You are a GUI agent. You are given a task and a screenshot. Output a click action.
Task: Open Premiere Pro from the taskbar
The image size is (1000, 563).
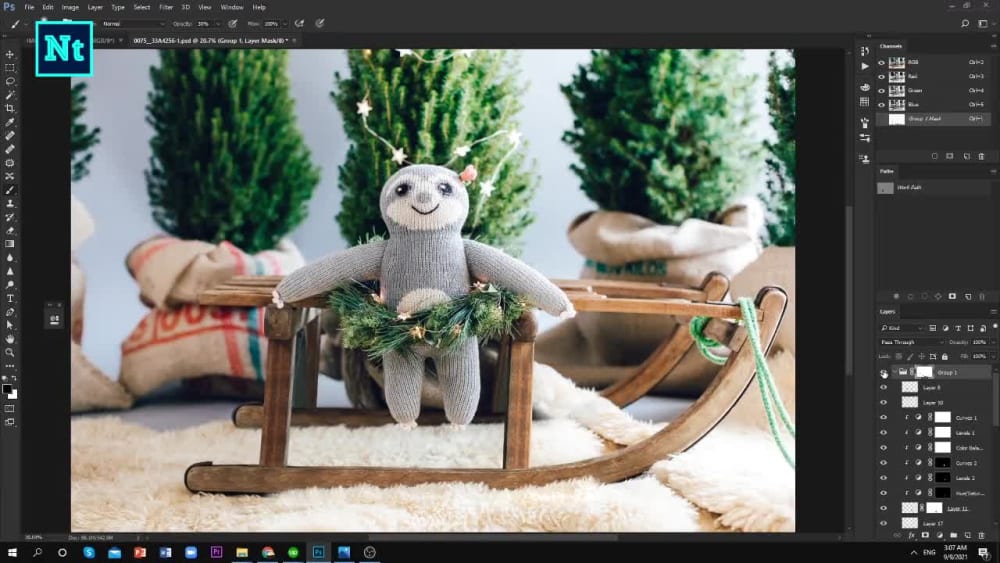coord(216,552)
